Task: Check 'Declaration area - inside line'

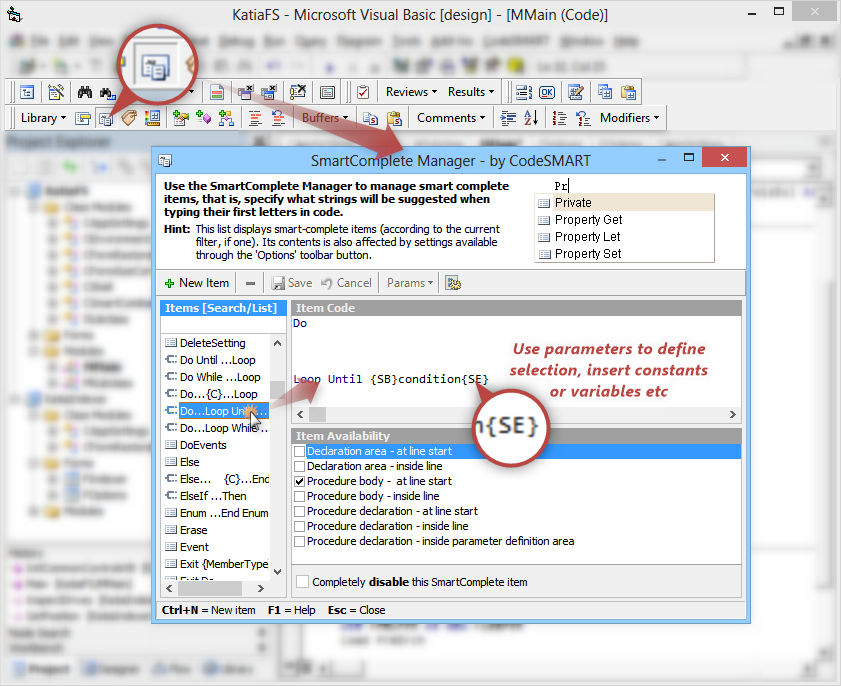Action: (x=300, y=467)
